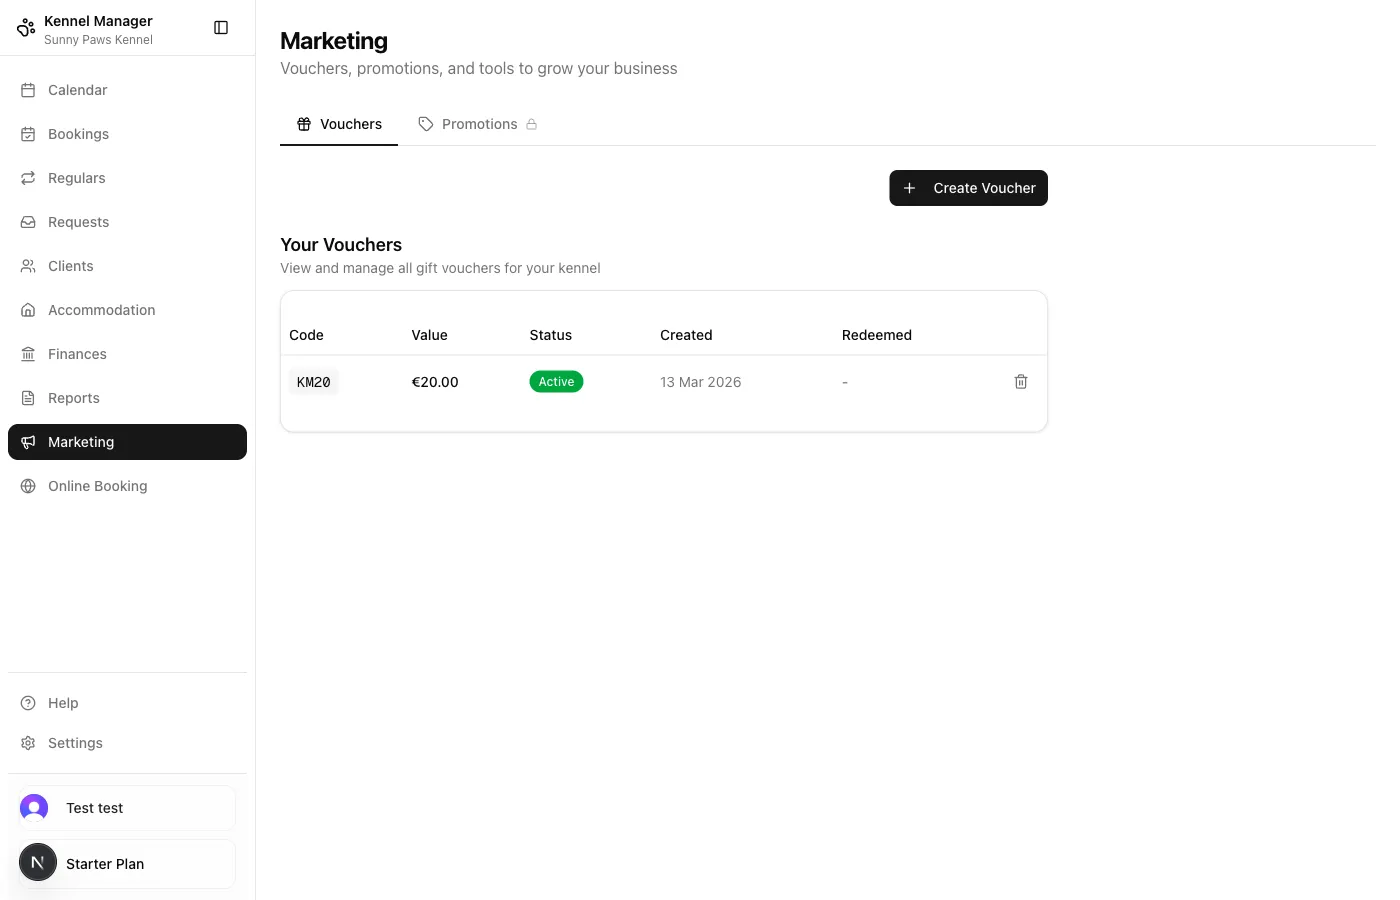Select the Accommodation house icon

(27, 309)
